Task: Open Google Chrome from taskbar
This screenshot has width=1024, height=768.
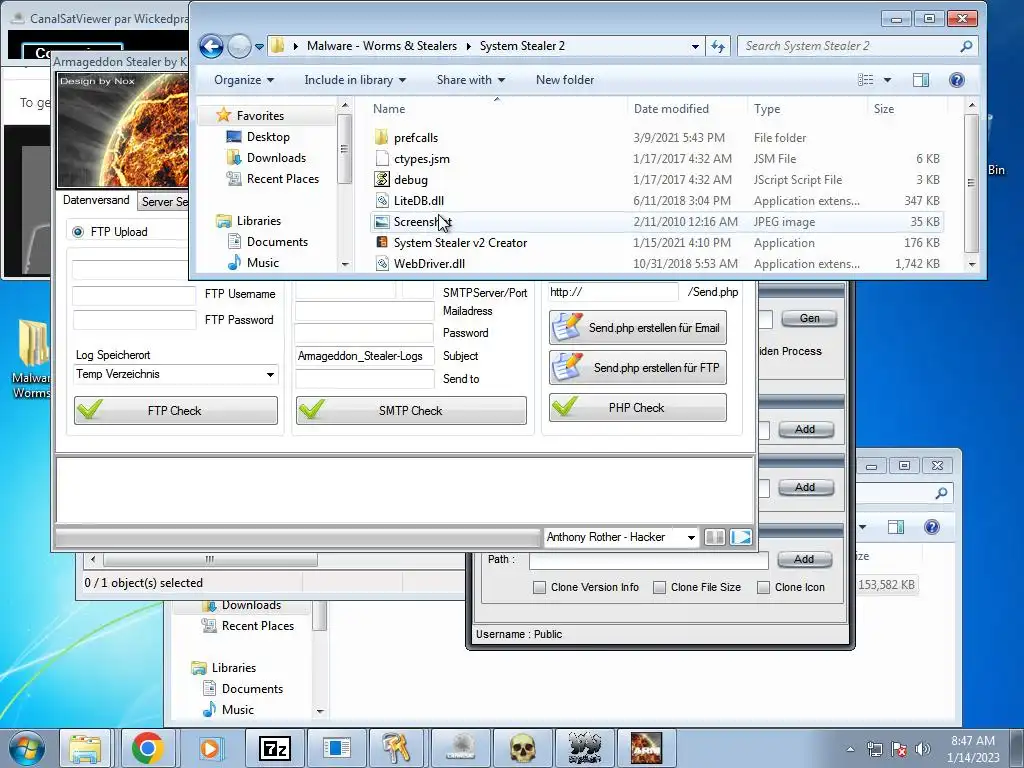Action: pyautogui.click(x=148, y=748)
